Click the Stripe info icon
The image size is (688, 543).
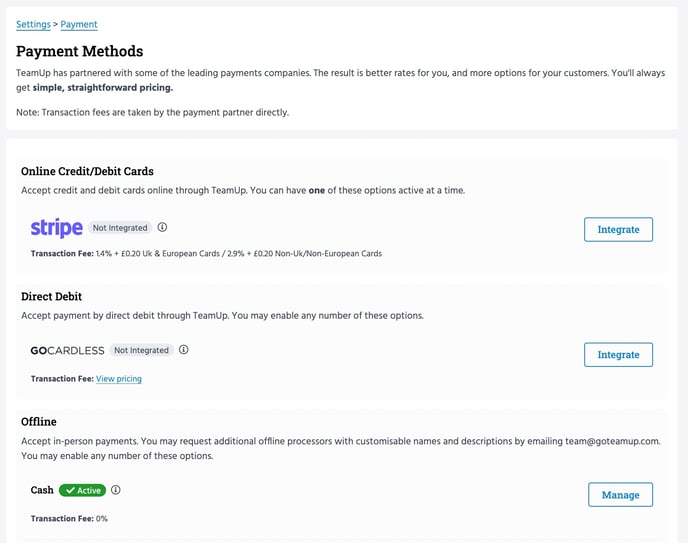162,228
